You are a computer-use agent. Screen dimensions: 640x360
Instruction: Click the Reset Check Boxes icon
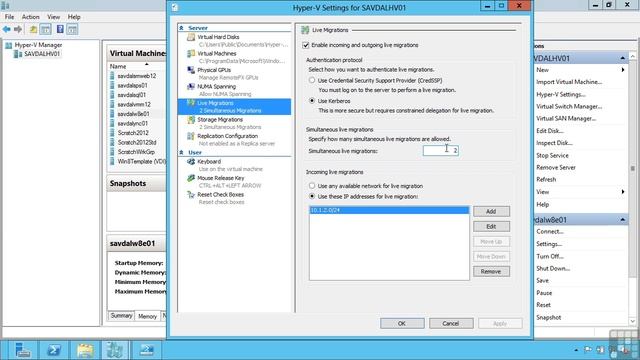coord(191,195)
